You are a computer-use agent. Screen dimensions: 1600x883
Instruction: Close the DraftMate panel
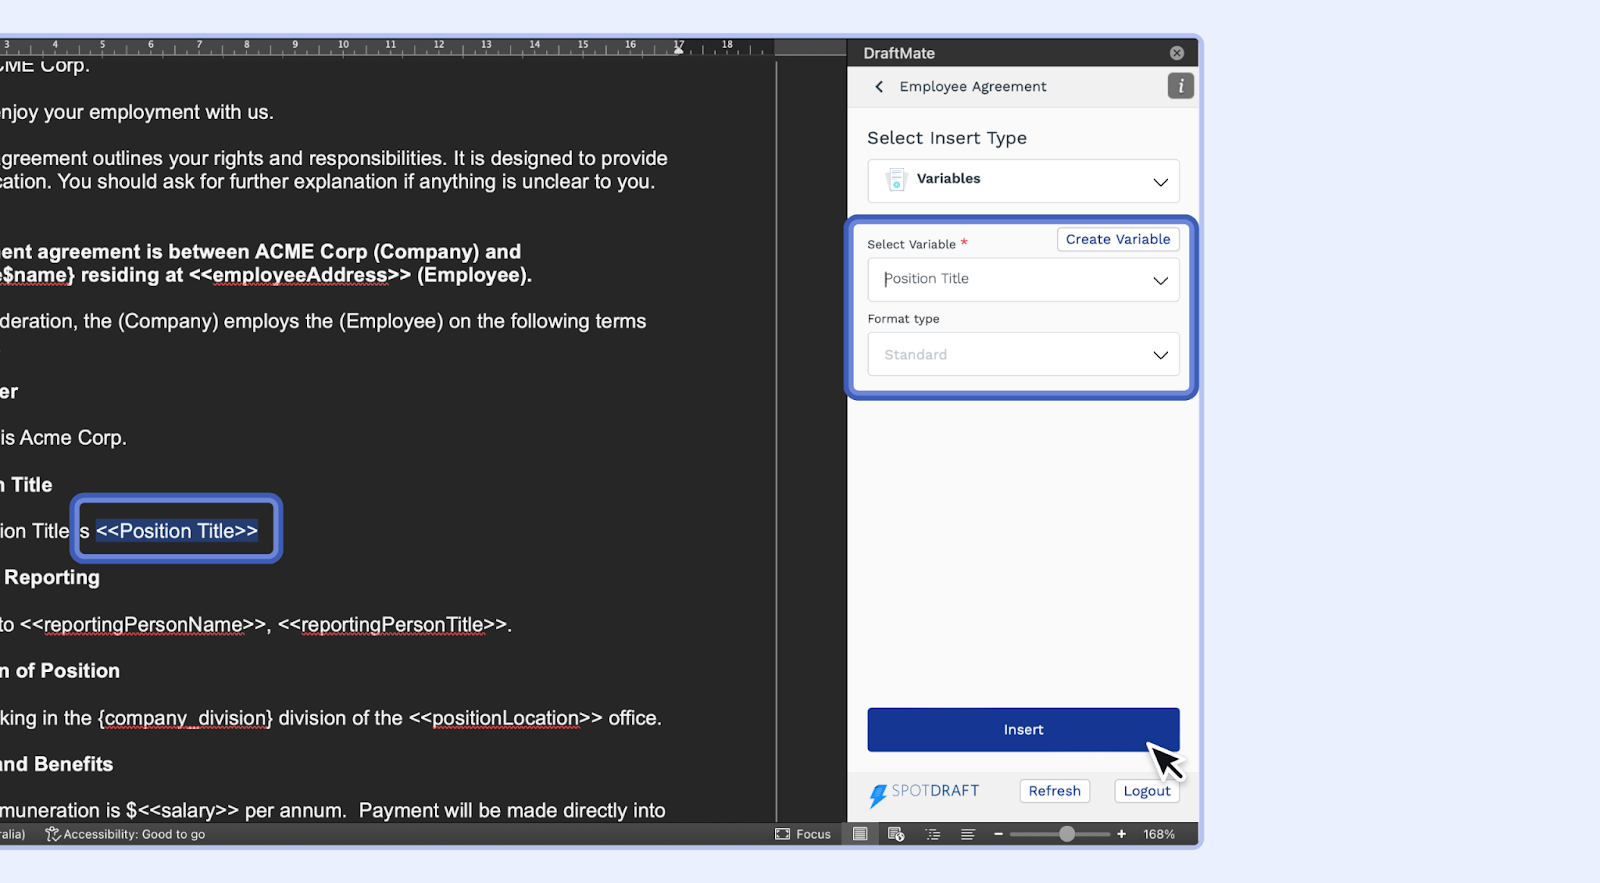(1177, 53)
